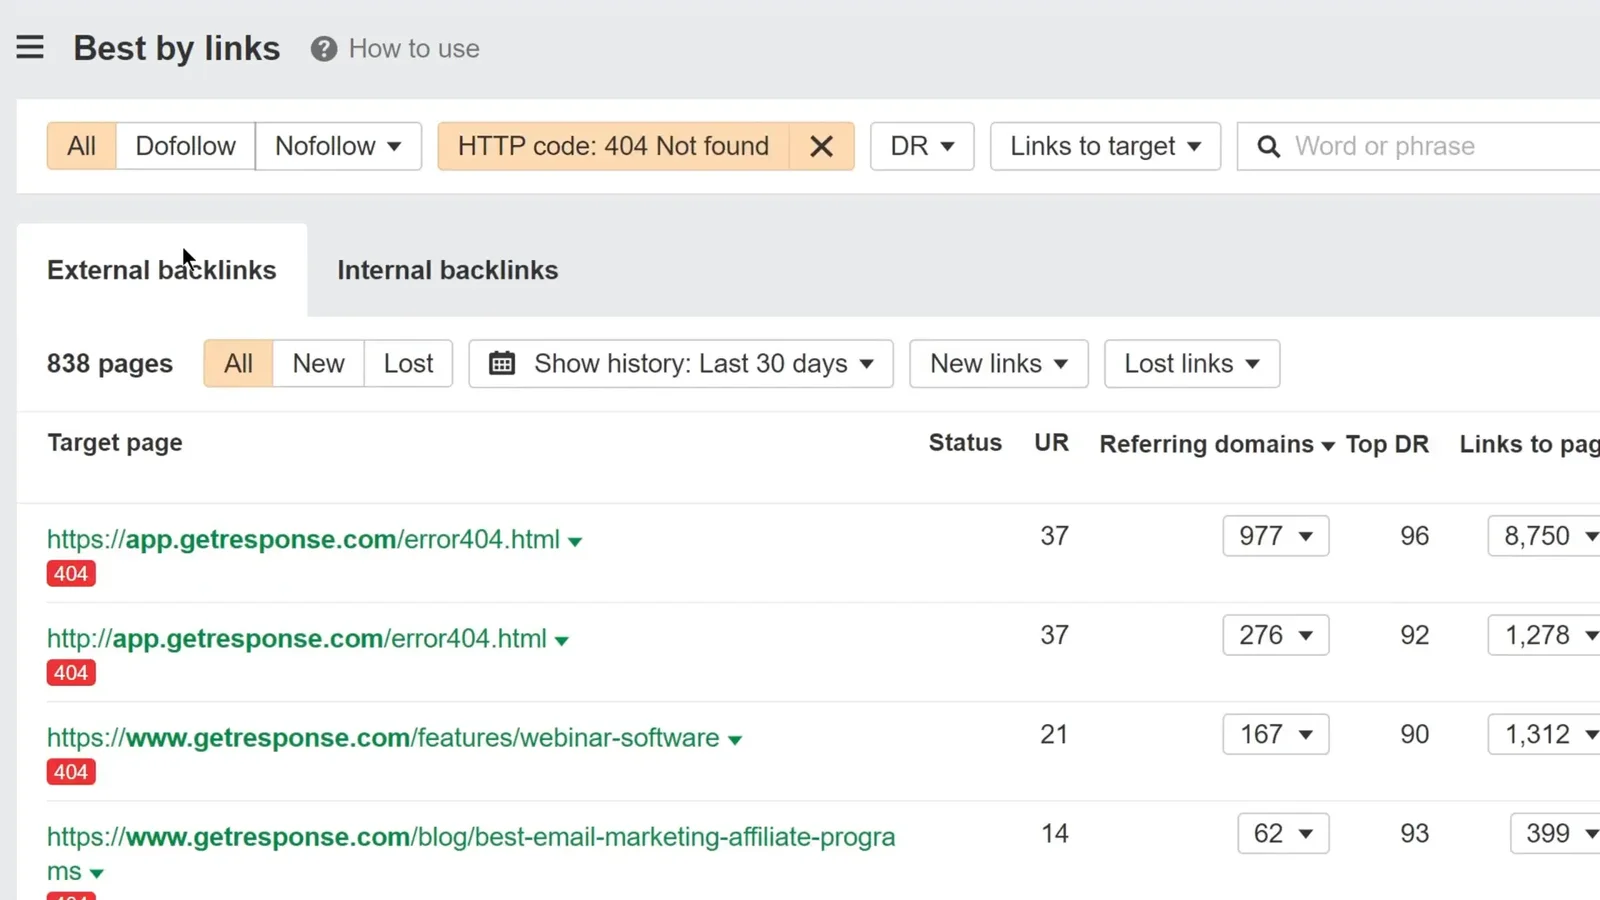This screenshot has height=900, width=1600.
Task: Open the Nofollow dropdown
Action: click(x=338, y=146)
